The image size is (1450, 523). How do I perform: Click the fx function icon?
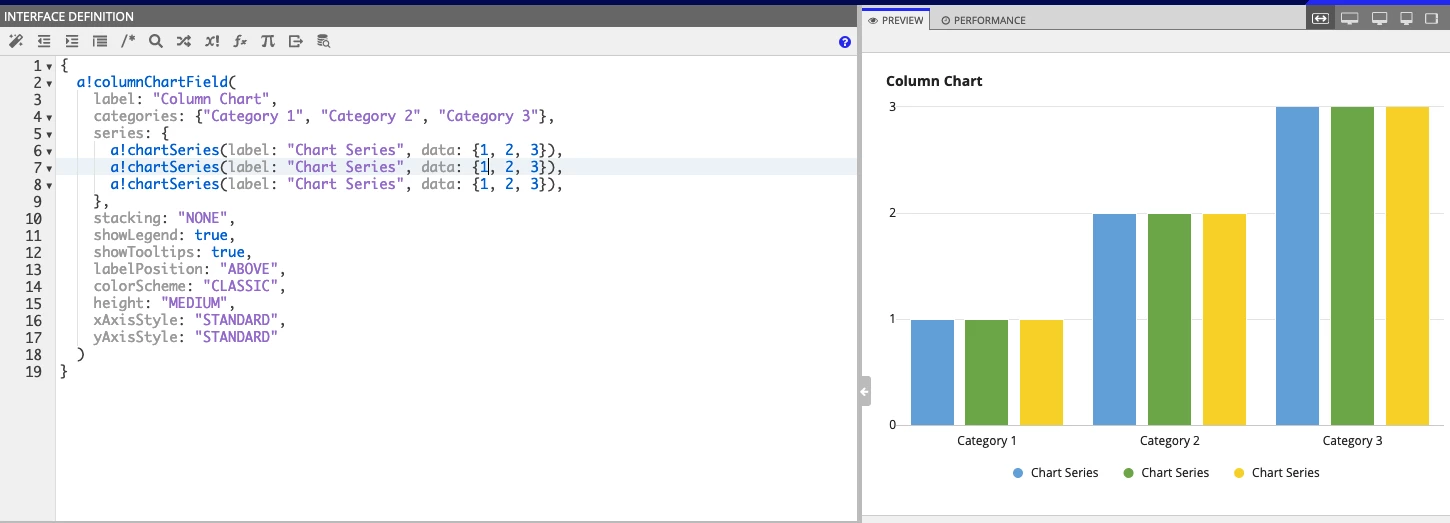tap(239, 41)
